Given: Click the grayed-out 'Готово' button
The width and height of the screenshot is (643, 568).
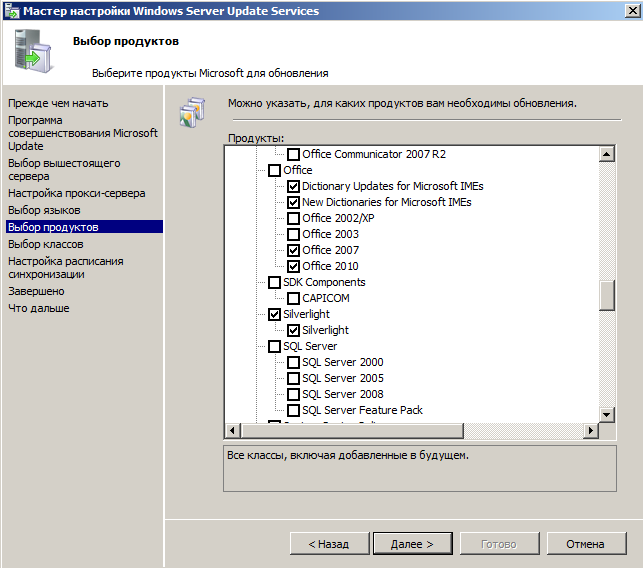Looking at the screenshot, I should click(499, 544).
